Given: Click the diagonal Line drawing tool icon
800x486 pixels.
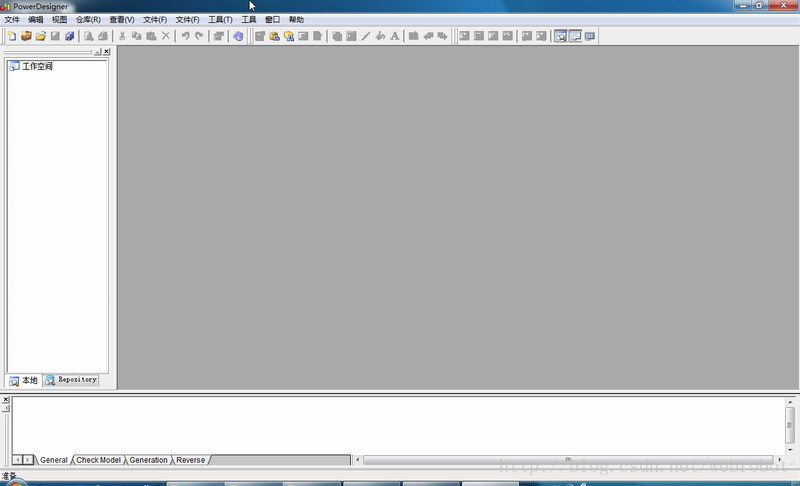Looking at the screenshot, I should point(366,36).
